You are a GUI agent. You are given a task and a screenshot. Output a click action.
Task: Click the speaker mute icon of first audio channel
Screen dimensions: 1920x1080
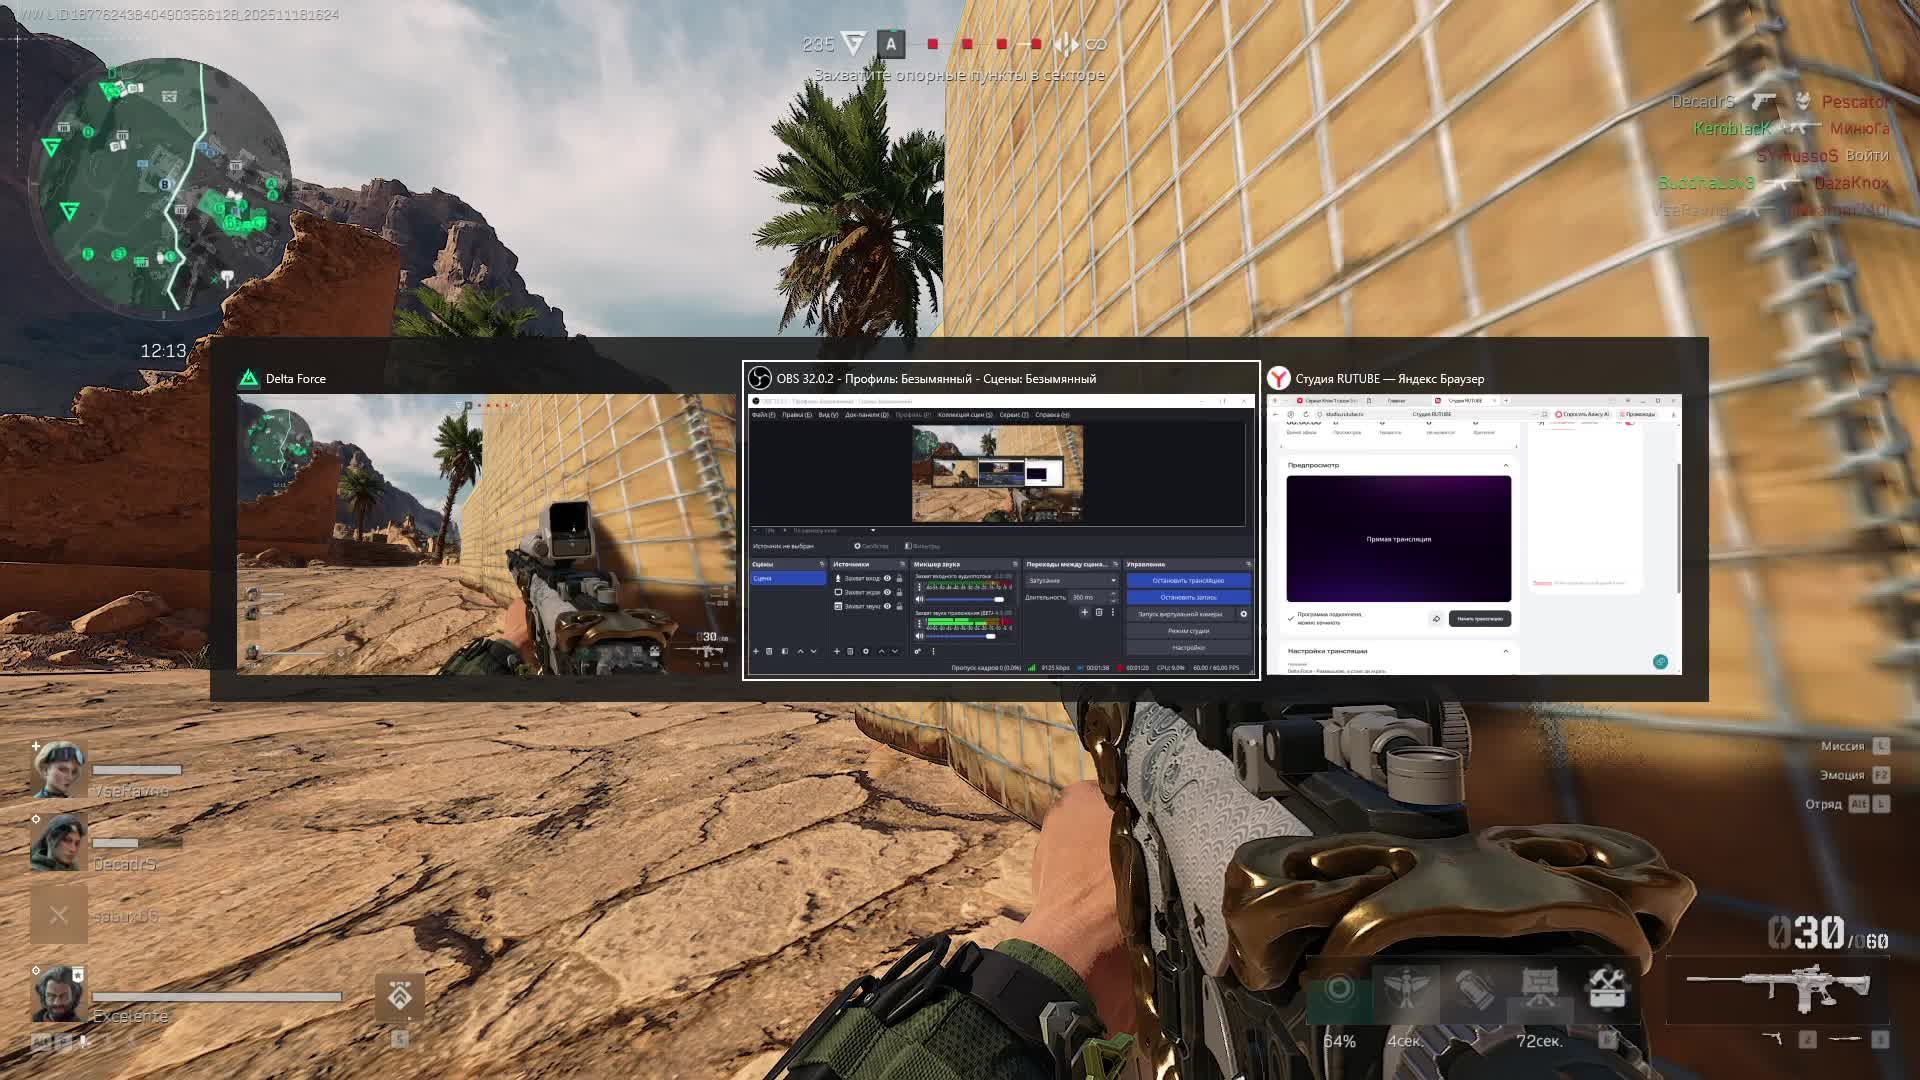[x=920, y=599]
